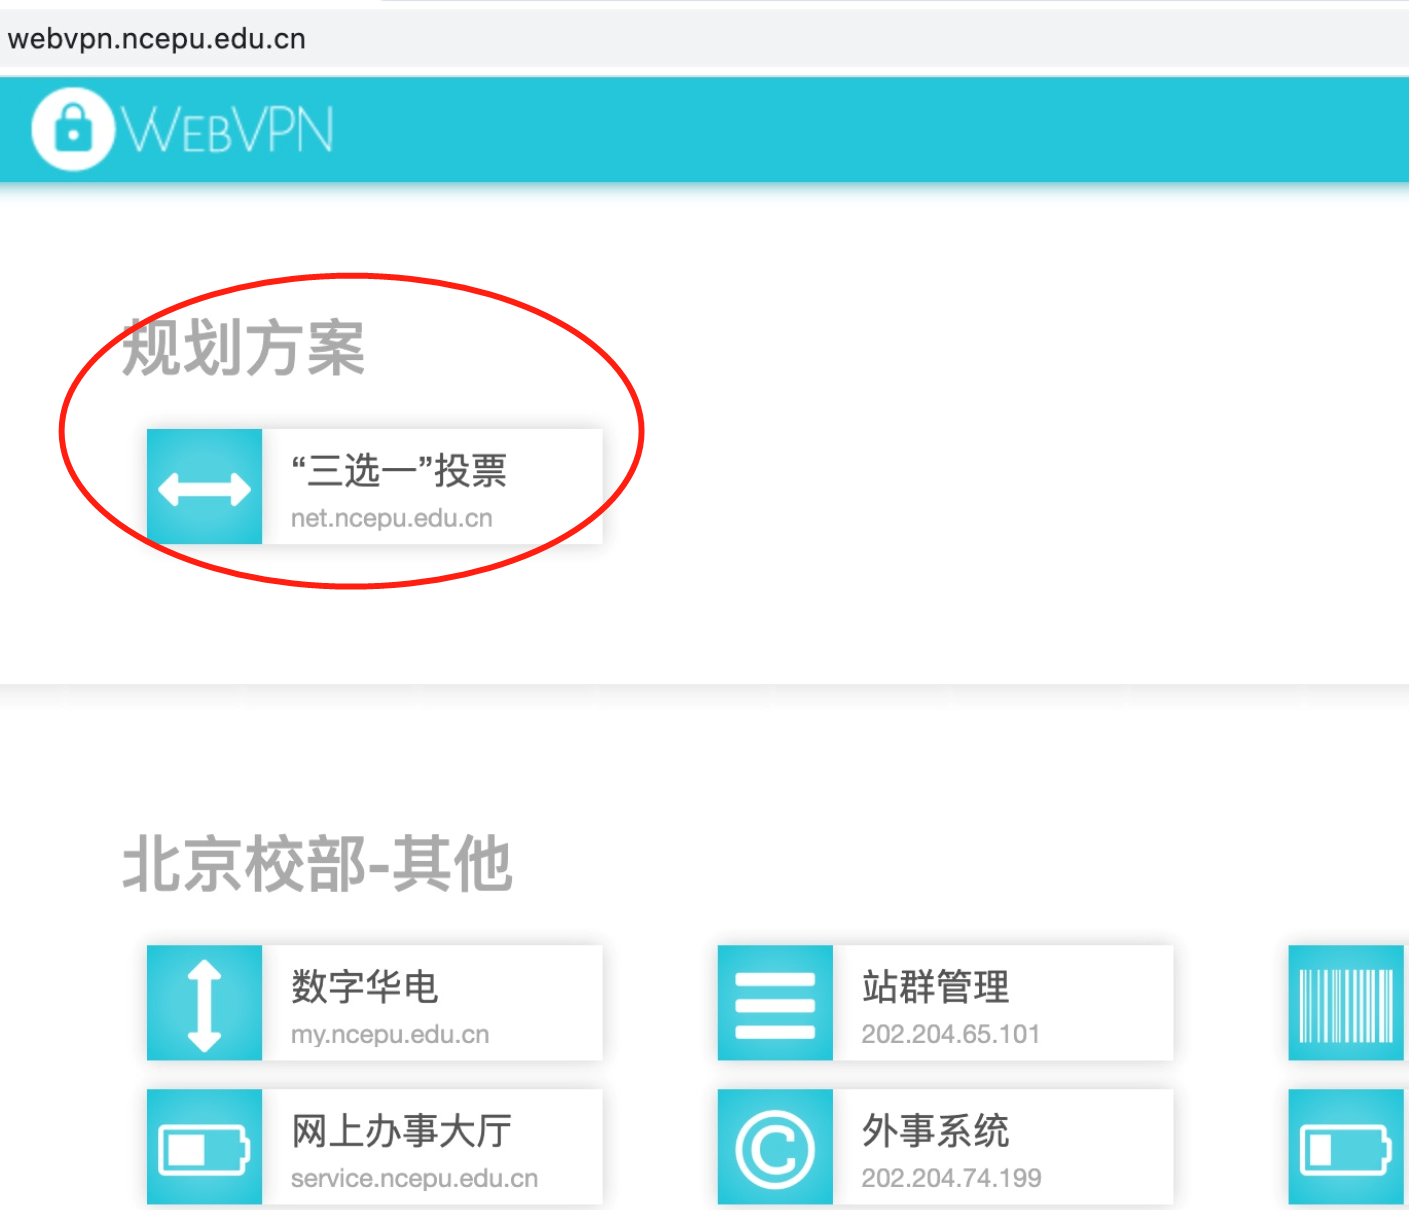This screenshot has height=1210, width=1409.
Task: Open the 数字华电 tile title
Action: point(365,986)
